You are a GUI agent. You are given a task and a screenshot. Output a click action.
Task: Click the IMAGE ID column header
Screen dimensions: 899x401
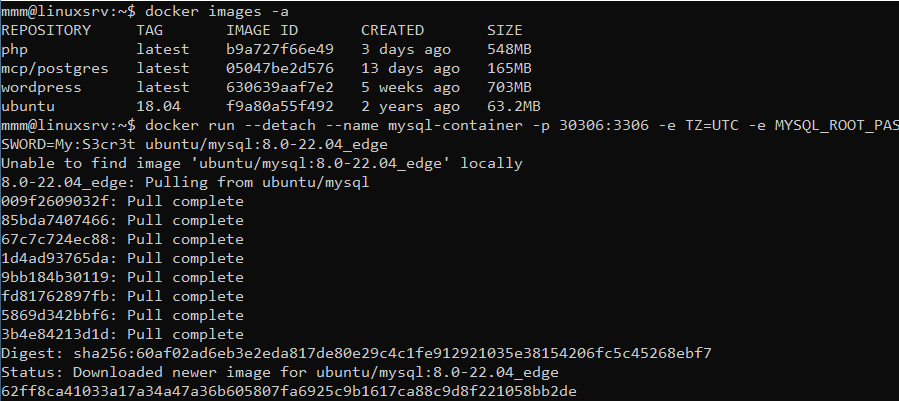tap(262, 30)
